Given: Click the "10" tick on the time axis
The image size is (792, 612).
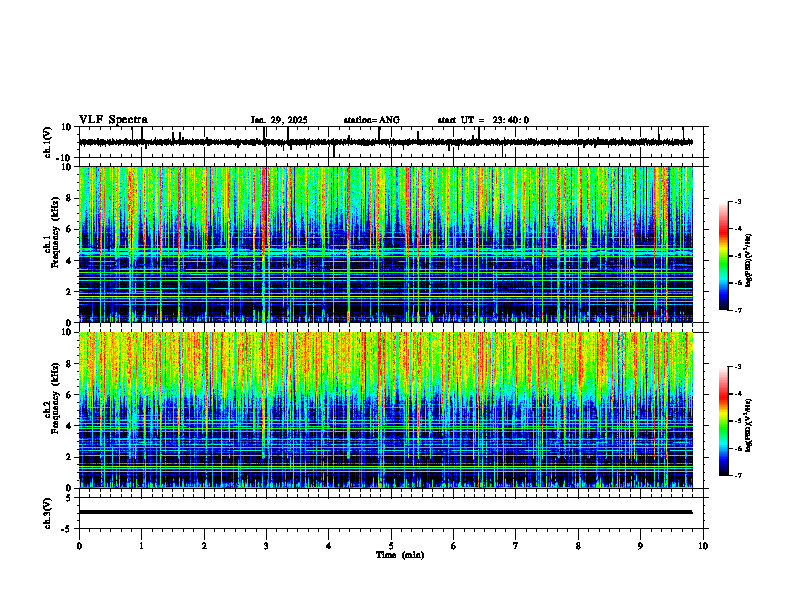Looking at the screenshot, I should pyautogui.click(x=703, y=546).
